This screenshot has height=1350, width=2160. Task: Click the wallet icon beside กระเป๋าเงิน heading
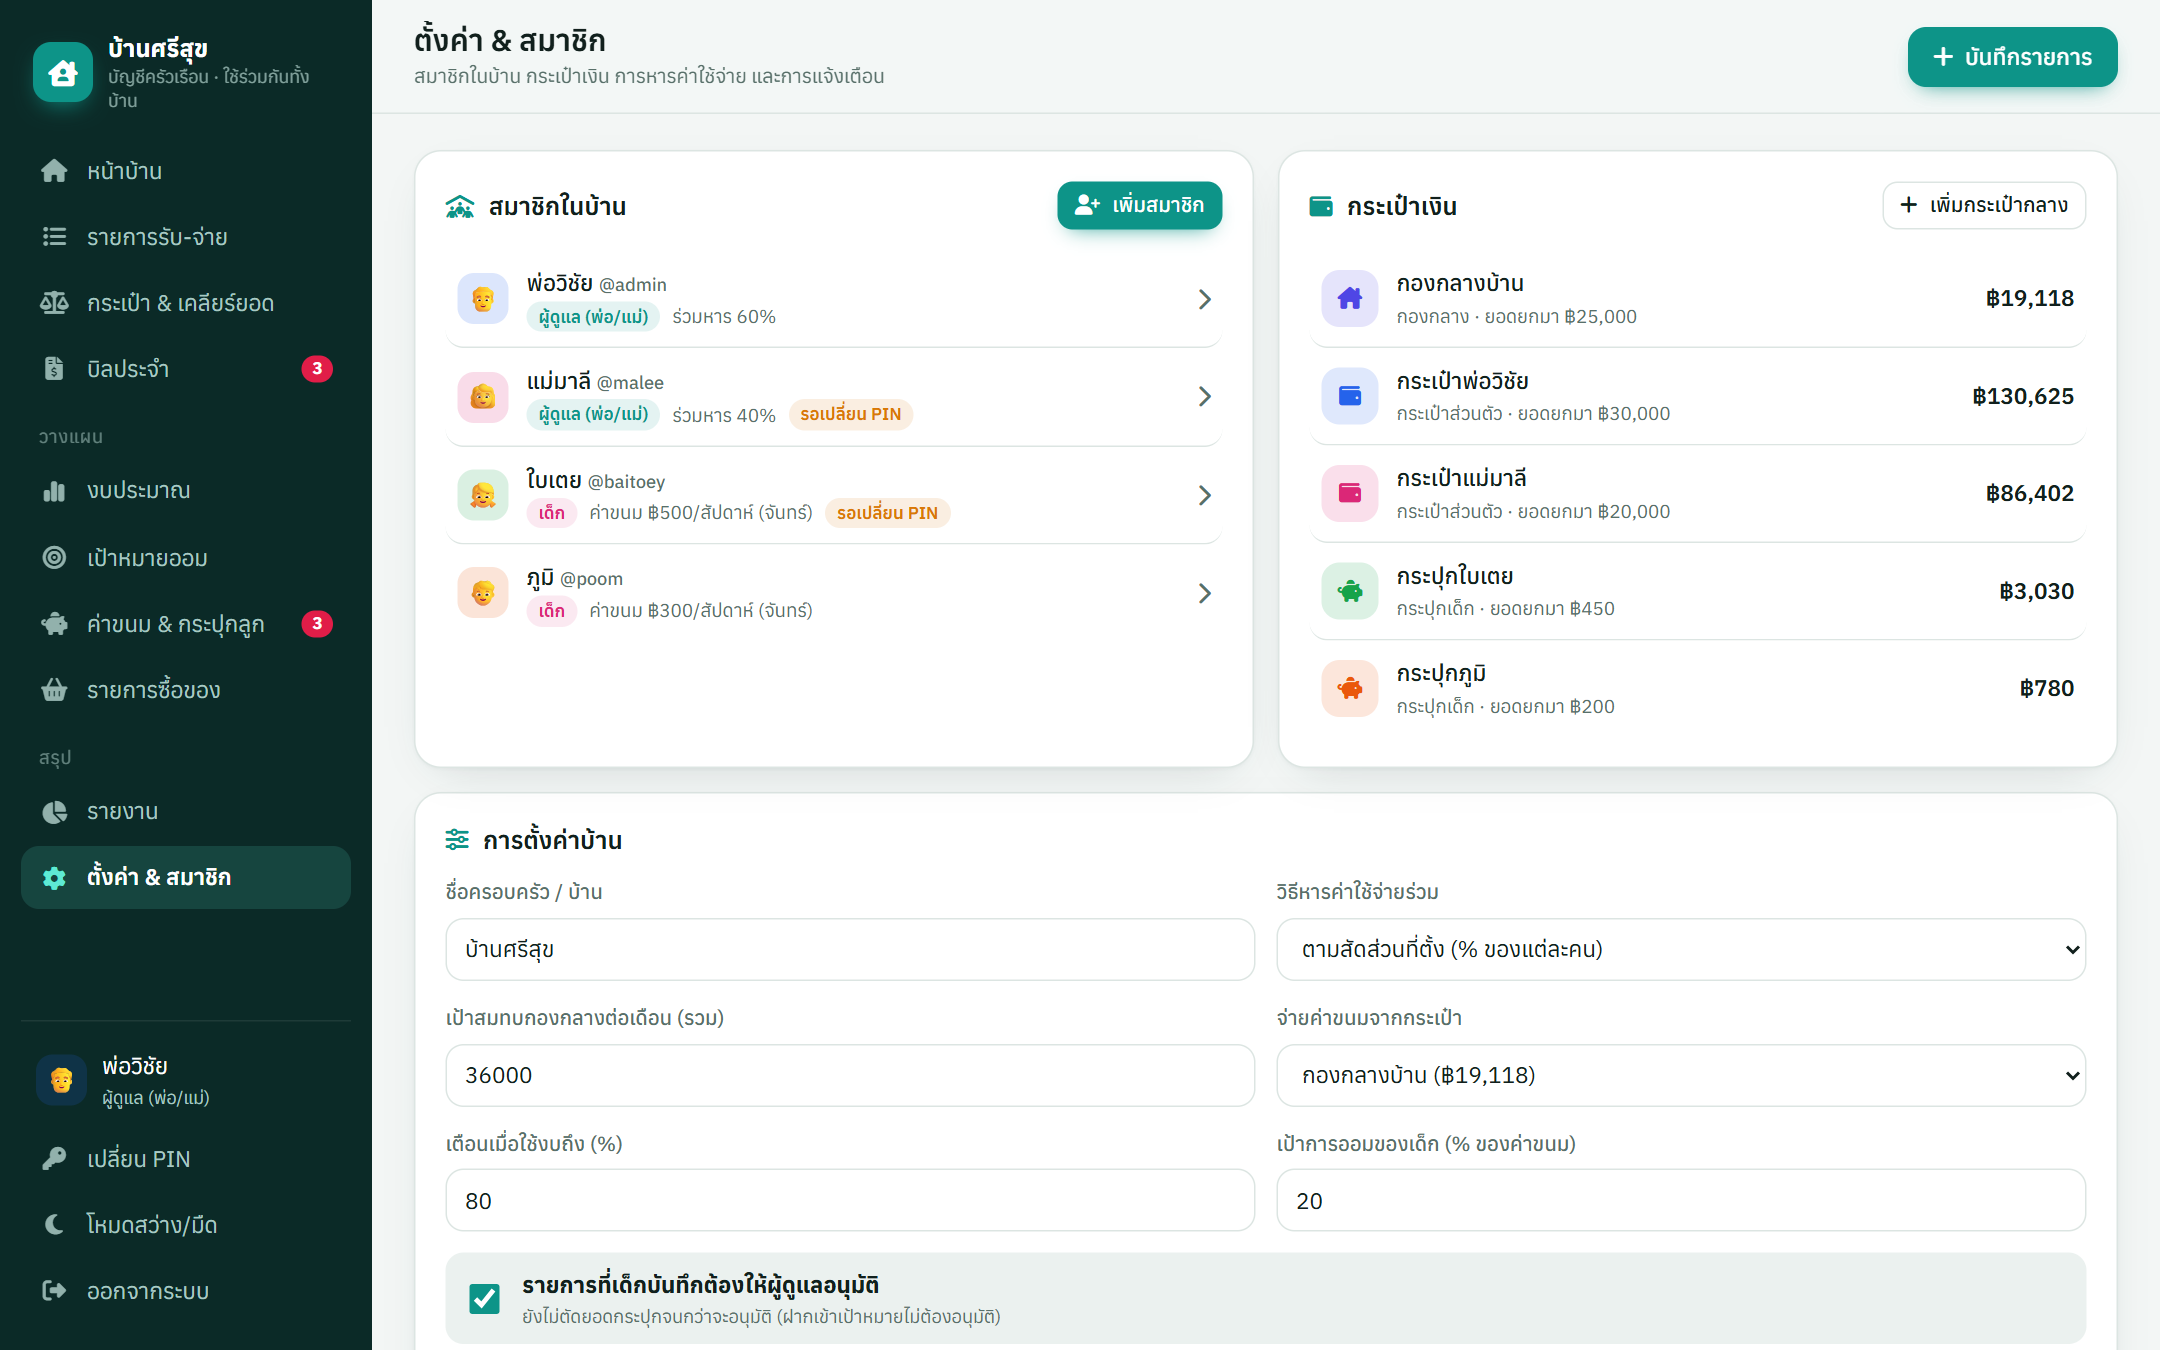pyautogui.click(x=1321, y=206)
